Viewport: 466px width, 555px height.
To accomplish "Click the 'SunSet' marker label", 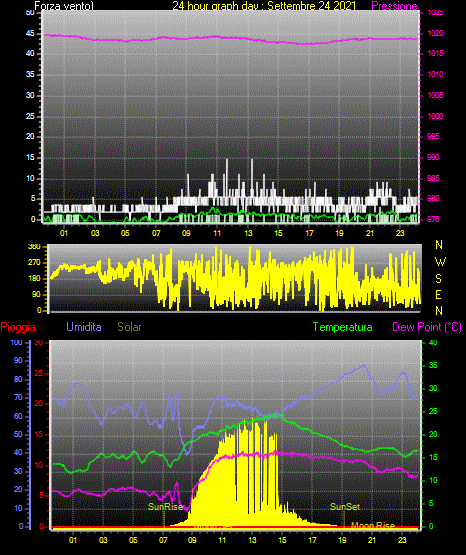I will [345, 507].
